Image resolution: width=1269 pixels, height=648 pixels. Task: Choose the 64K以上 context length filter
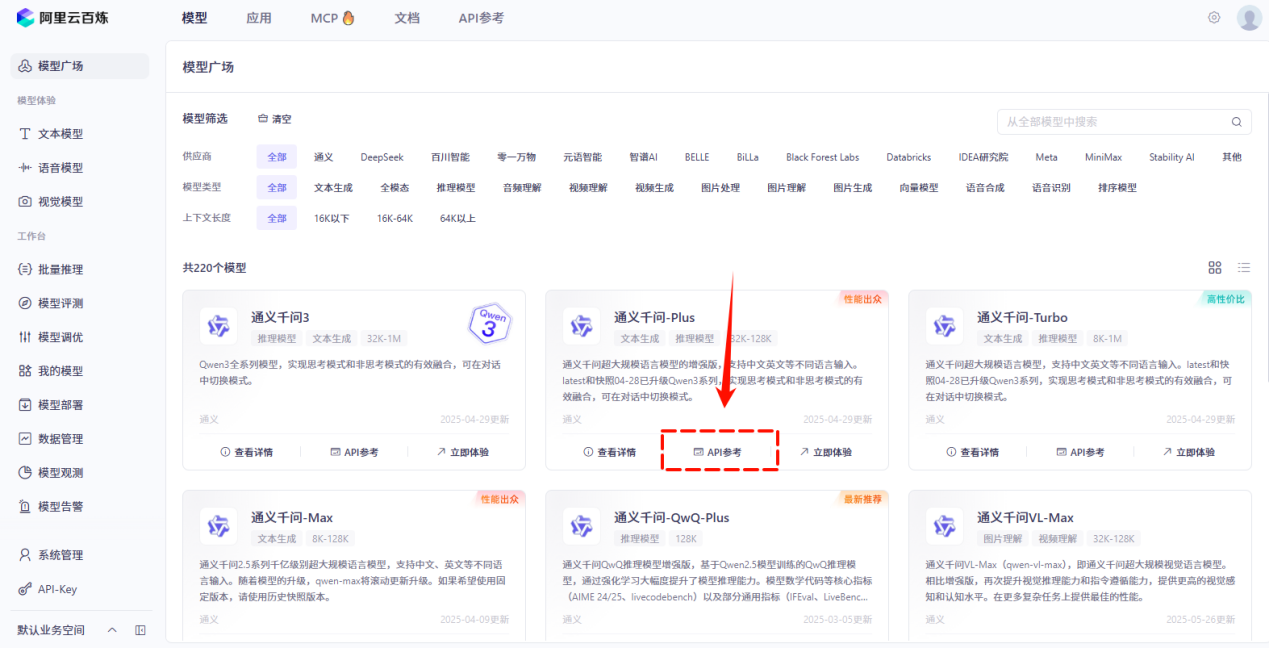(458, 218)
